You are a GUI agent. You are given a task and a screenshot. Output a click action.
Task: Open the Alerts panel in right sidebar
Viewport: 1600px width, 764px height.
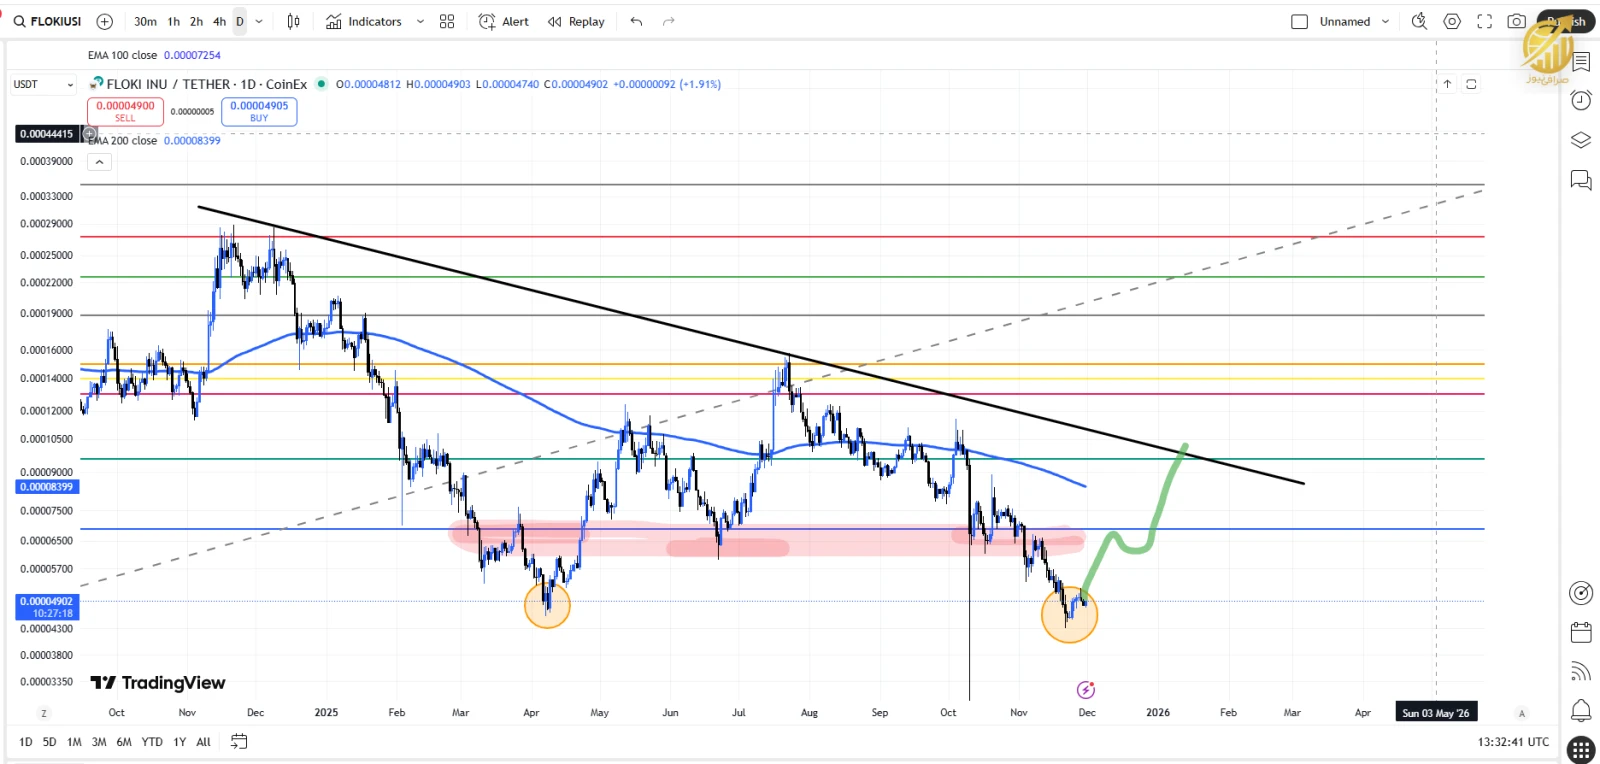pyautogui.click(x=1581, y=100)
